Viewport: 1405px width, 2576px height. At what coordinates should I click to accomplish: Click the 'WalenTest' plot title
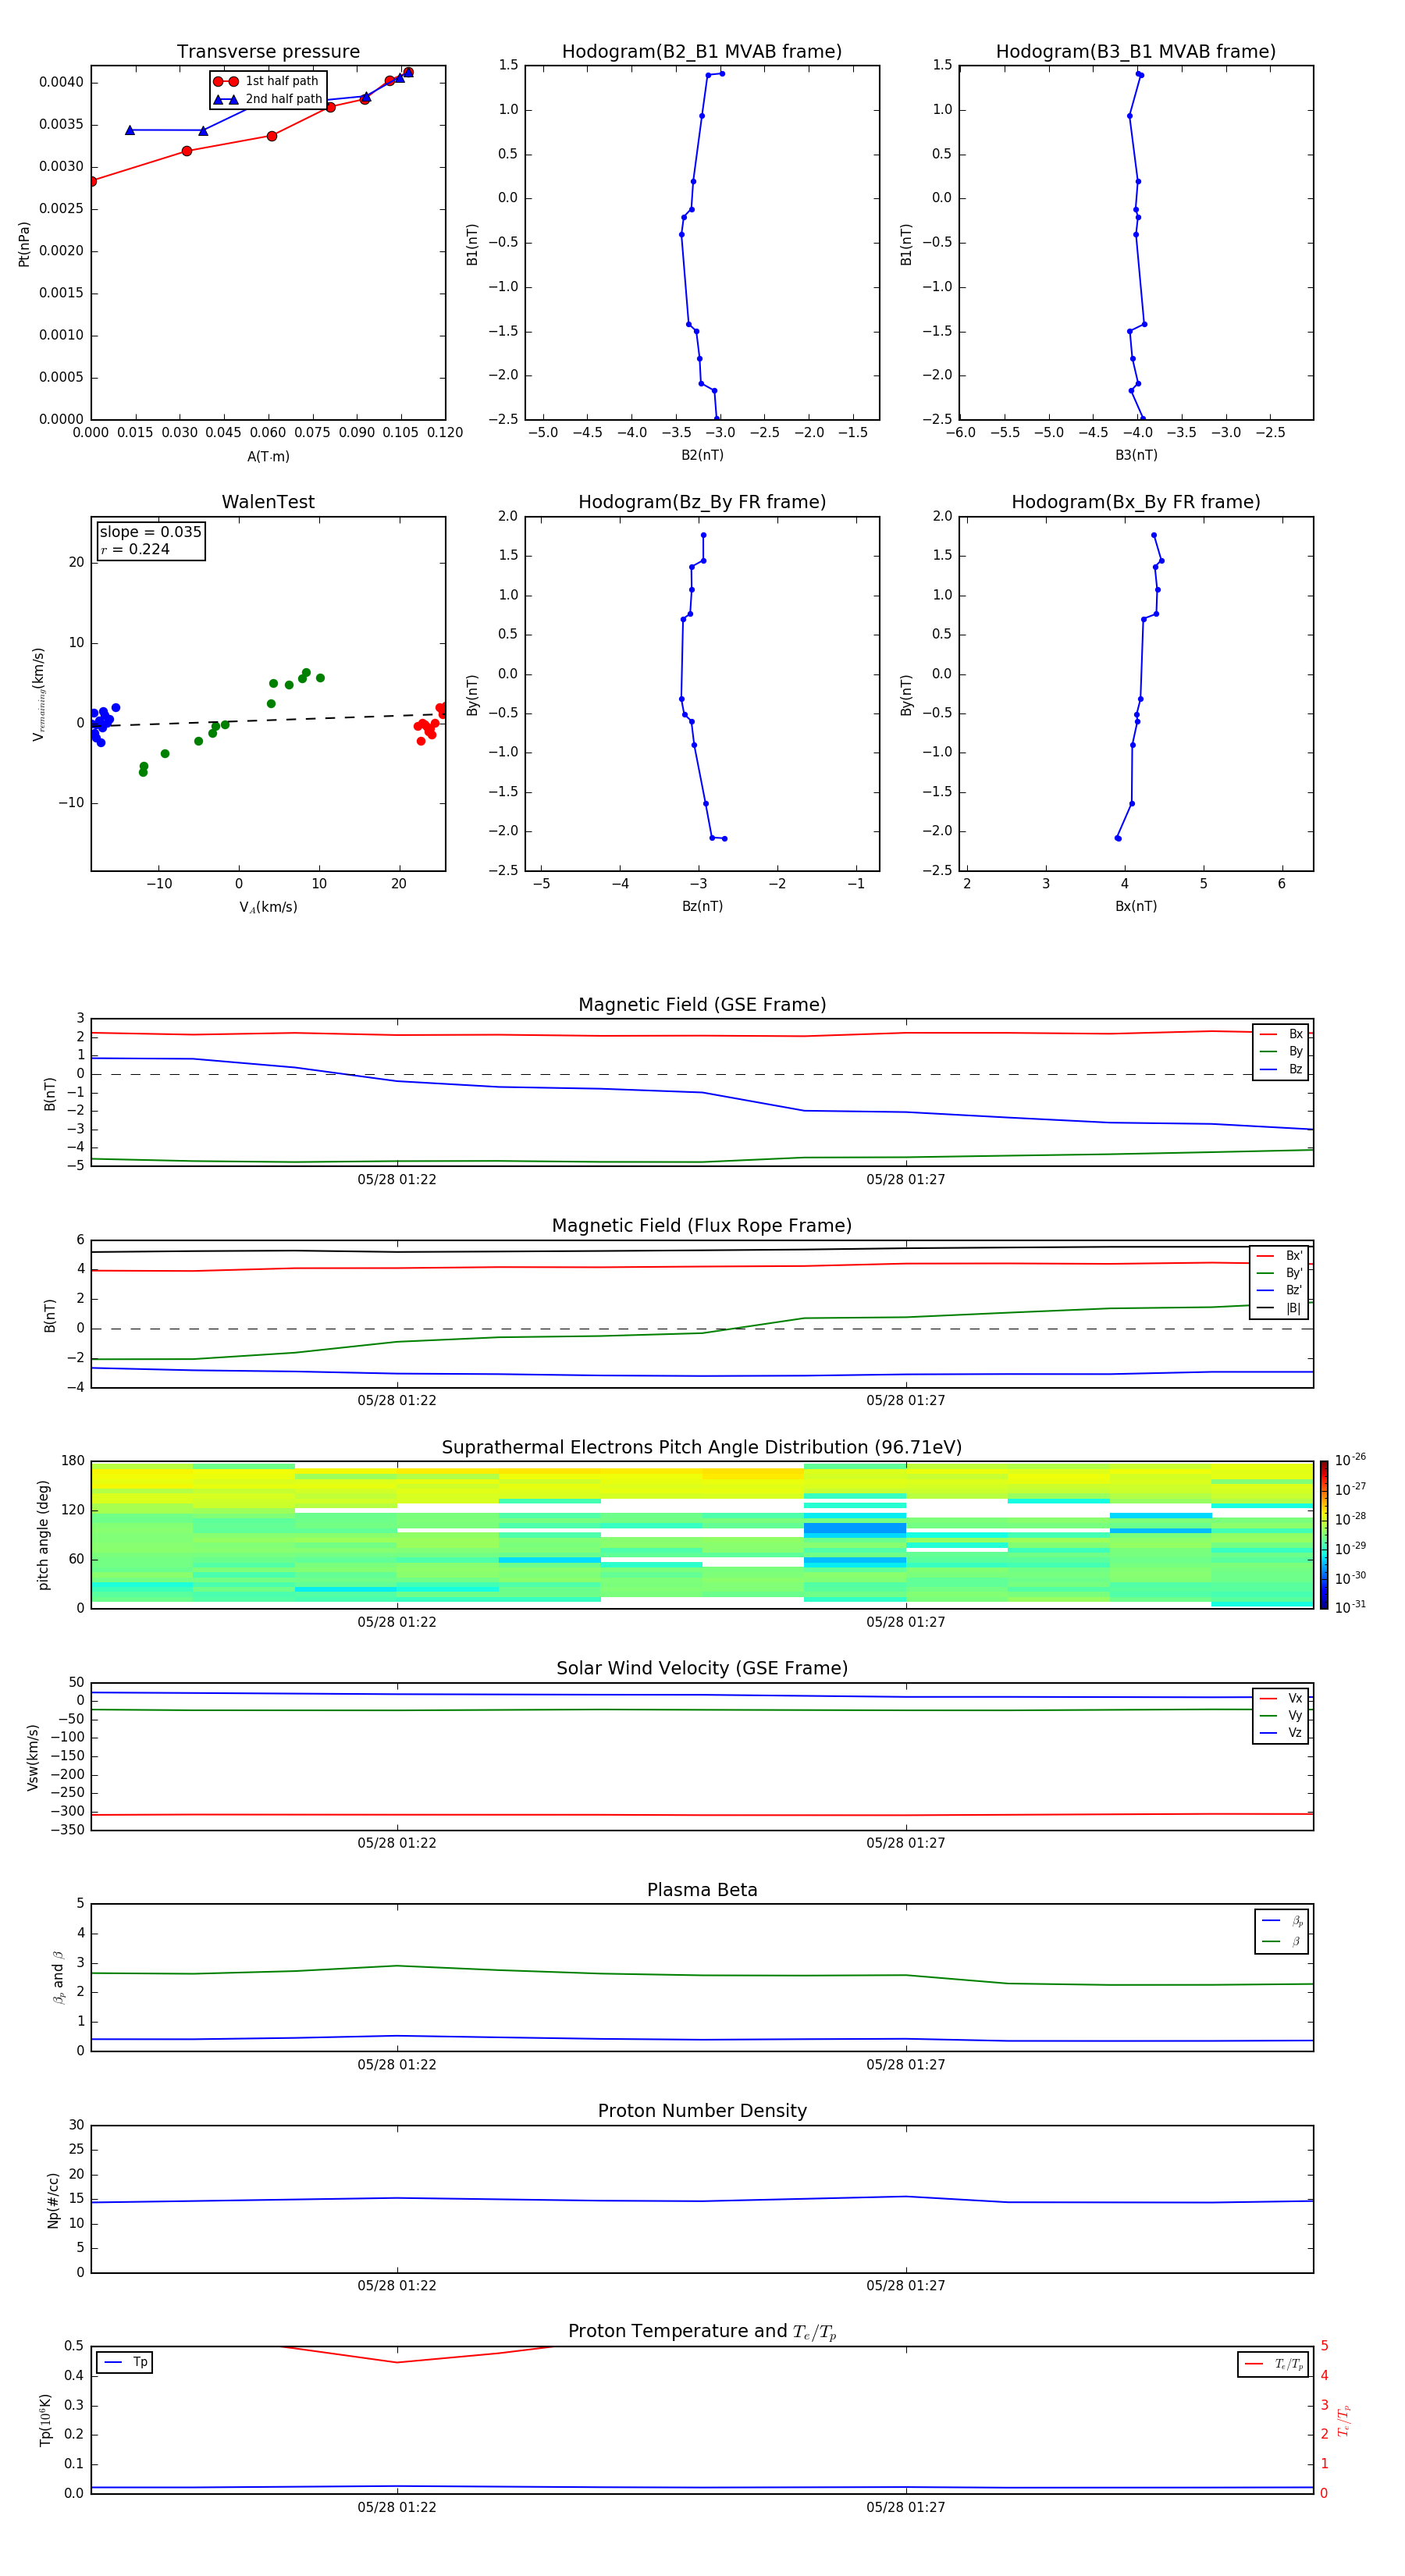click(268, 502)
